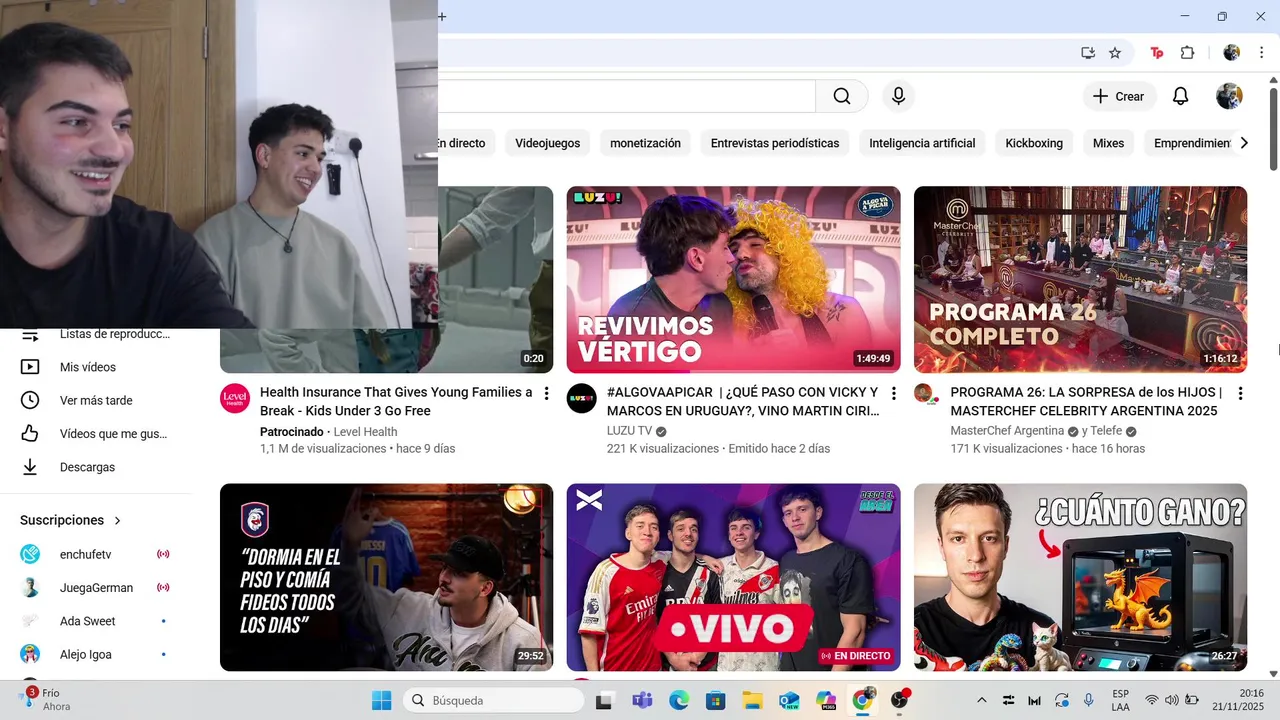The height and width of the screenshot is (720, 1280).
Task: Open the Frío weather widget
Action: pos(45,700)
